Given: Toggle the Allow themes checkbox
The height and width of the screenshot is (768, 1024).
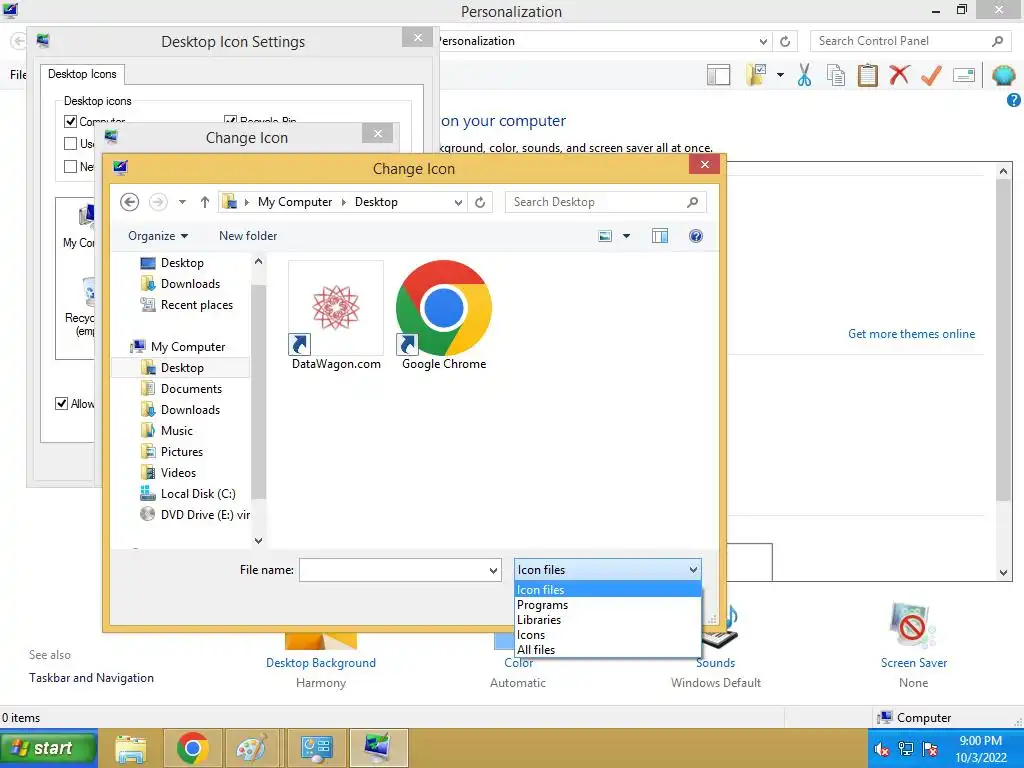Looking at the screenshot, I should tap(61, 404).
